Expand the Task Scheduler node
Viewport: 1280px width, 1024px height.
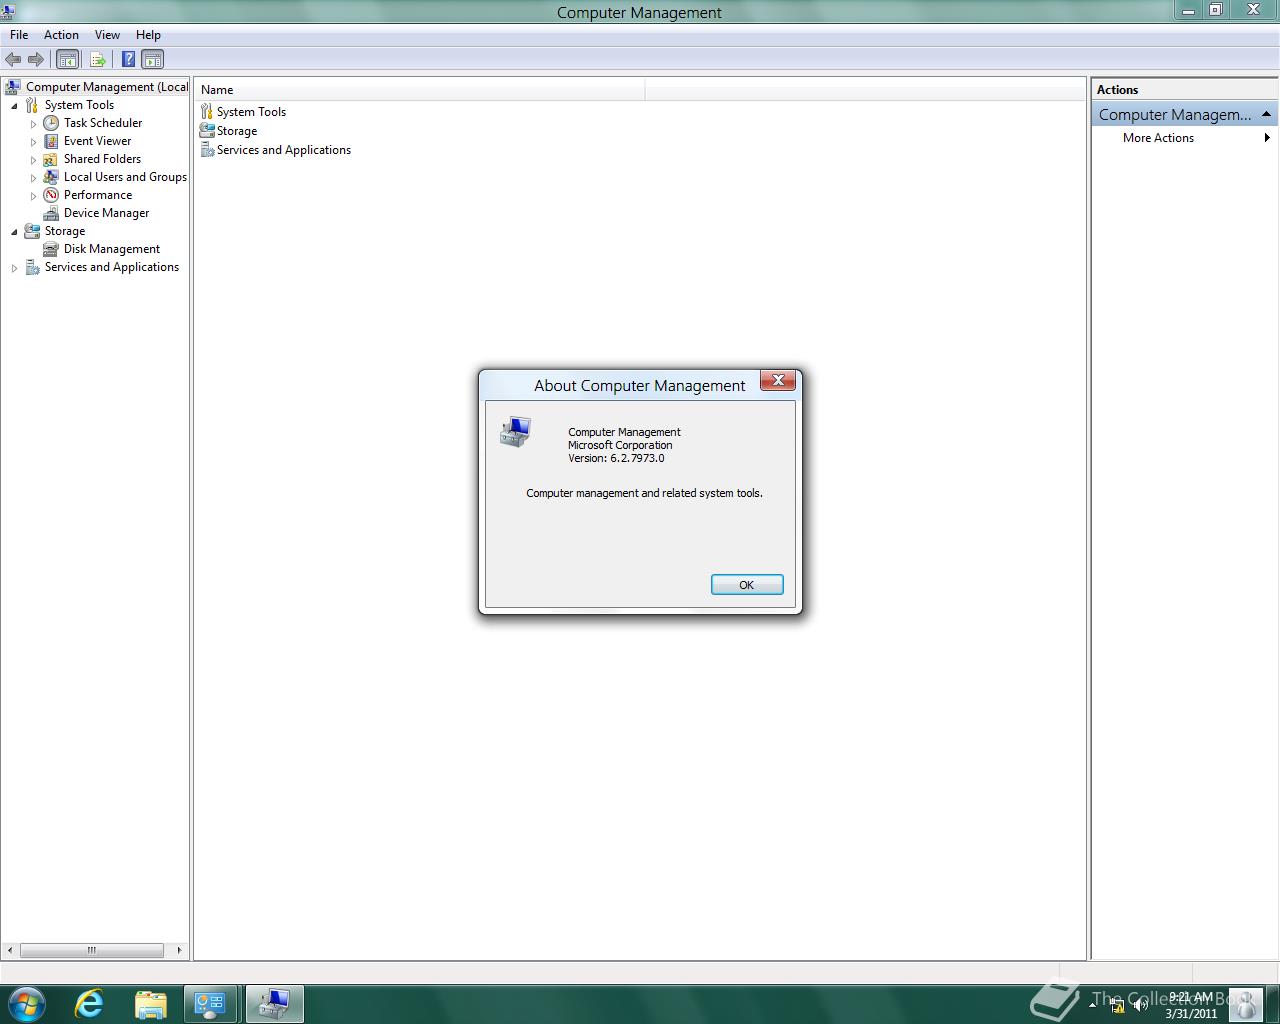pyautogui.click(x=33, y=124)
